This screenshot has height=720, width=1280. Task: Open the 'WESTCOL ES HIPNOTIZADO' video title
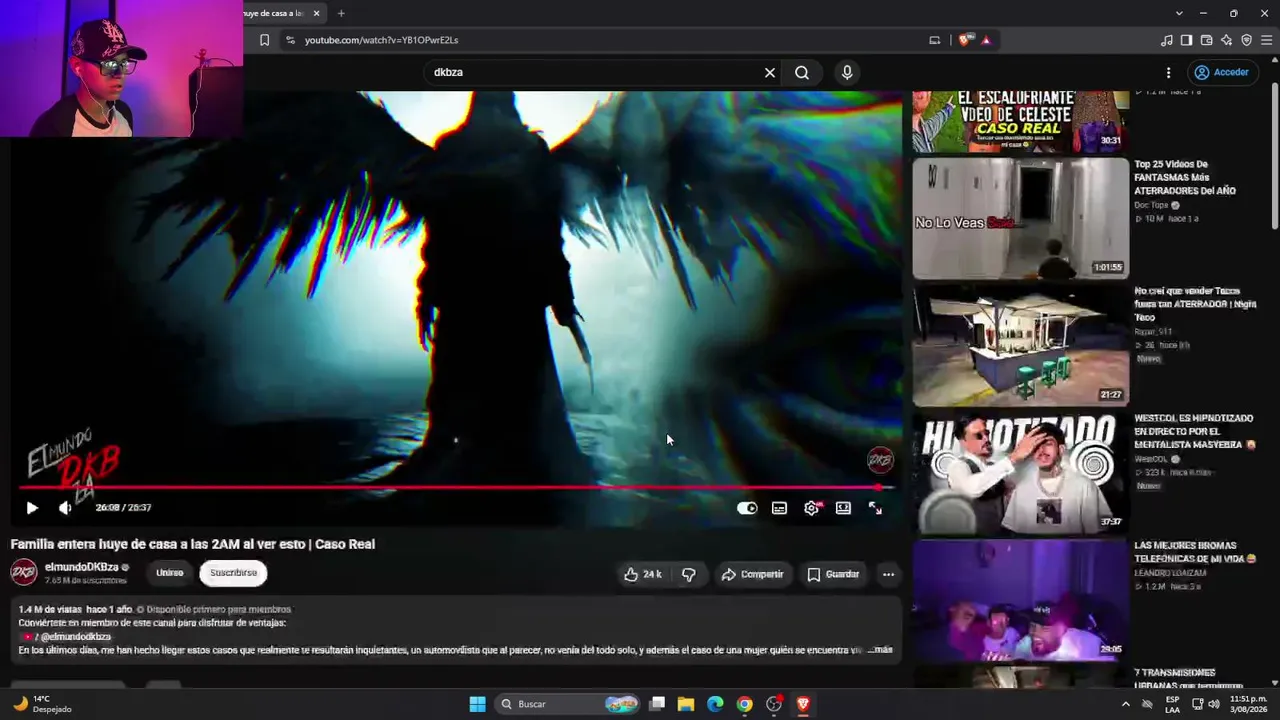1194,431
